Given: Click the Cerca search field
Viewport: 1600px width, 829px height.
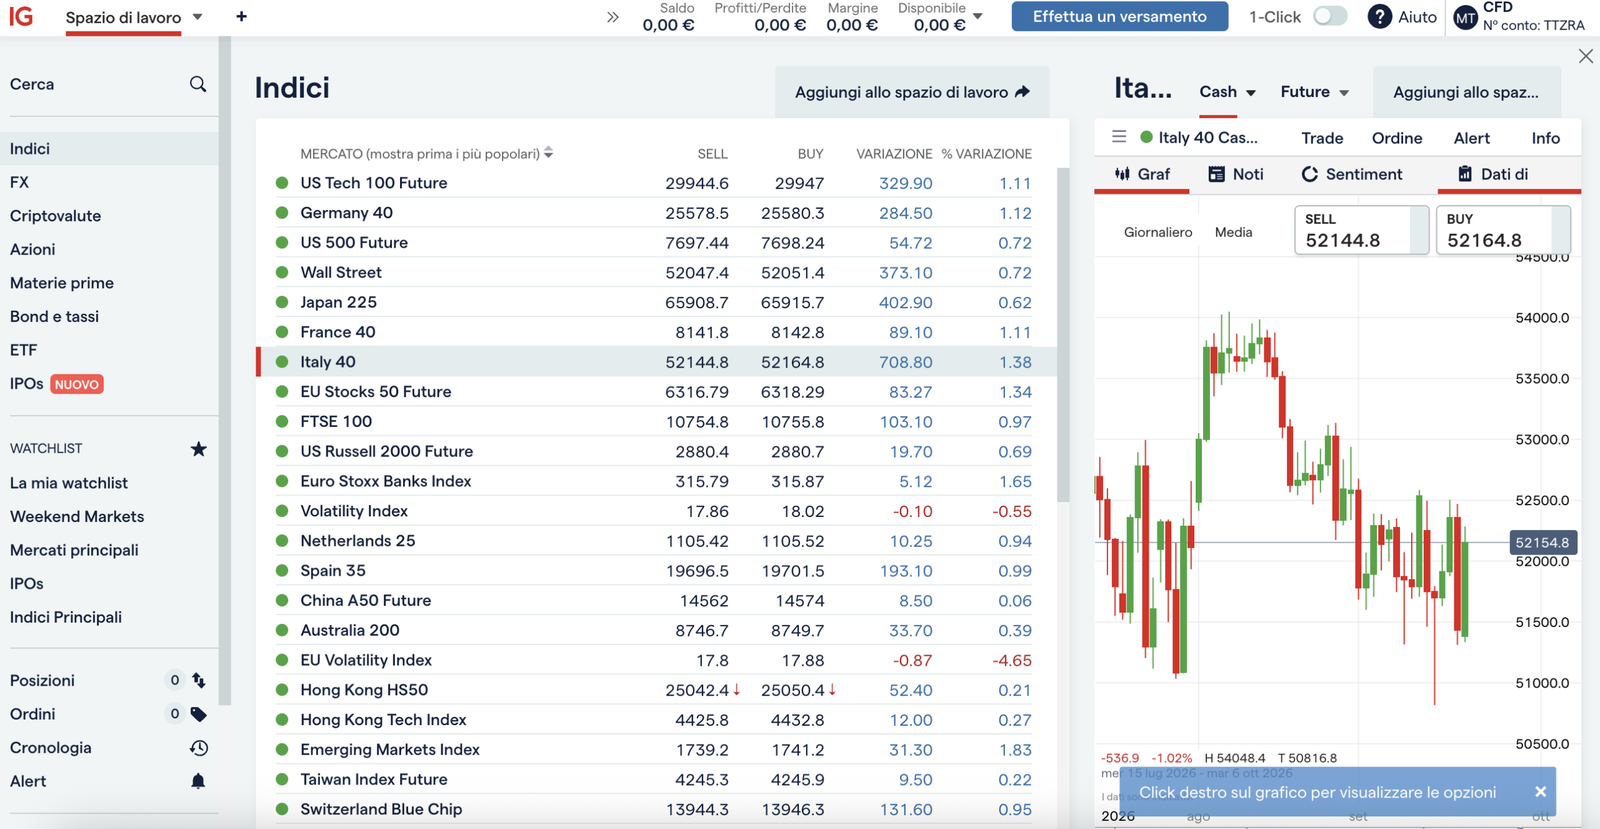Looking at the screenshot, I should 109,84.
